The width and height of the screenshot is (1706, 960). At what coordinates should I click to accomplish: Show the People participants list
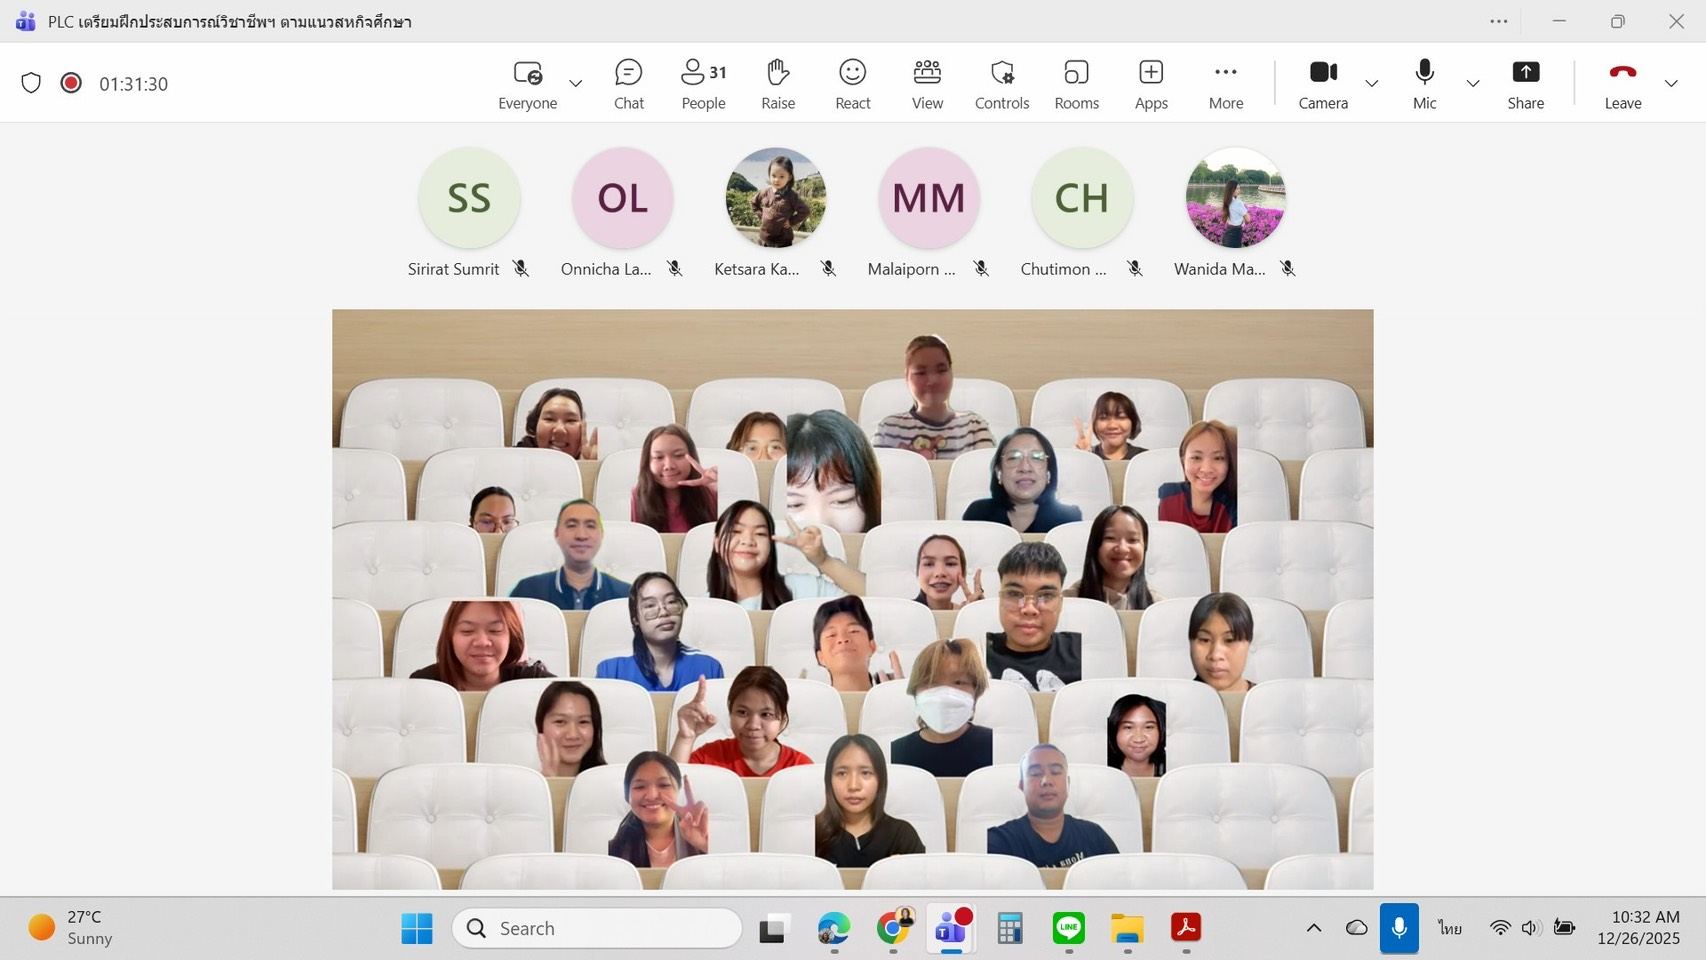703,84
